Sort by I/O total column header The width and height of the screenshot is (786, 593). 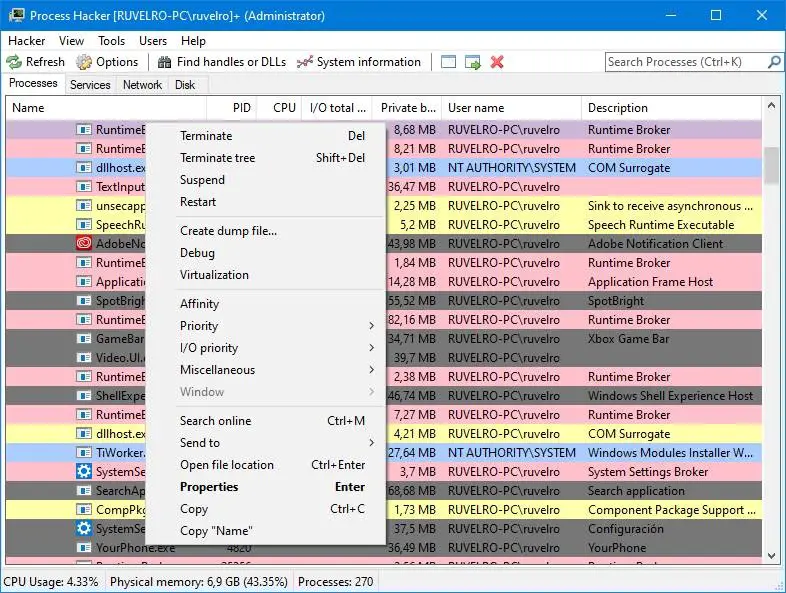pyautogui.click(x=337, y=108)
